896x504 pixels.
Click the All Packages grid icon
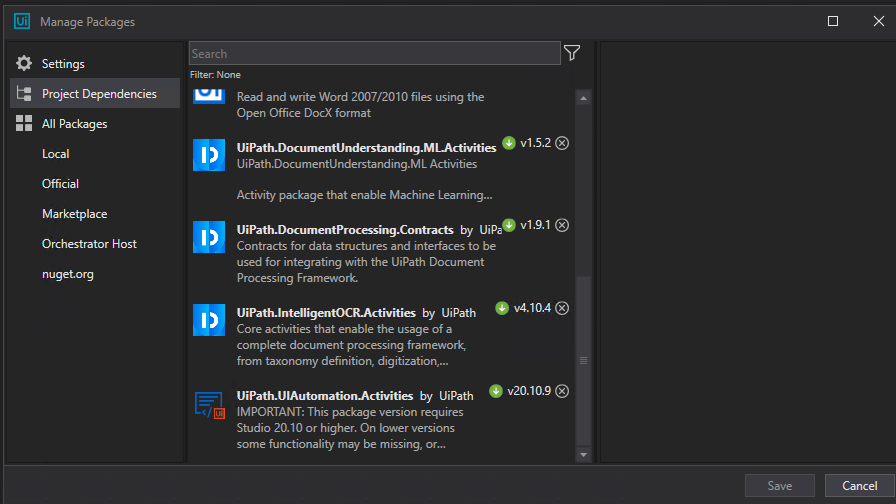24,123
